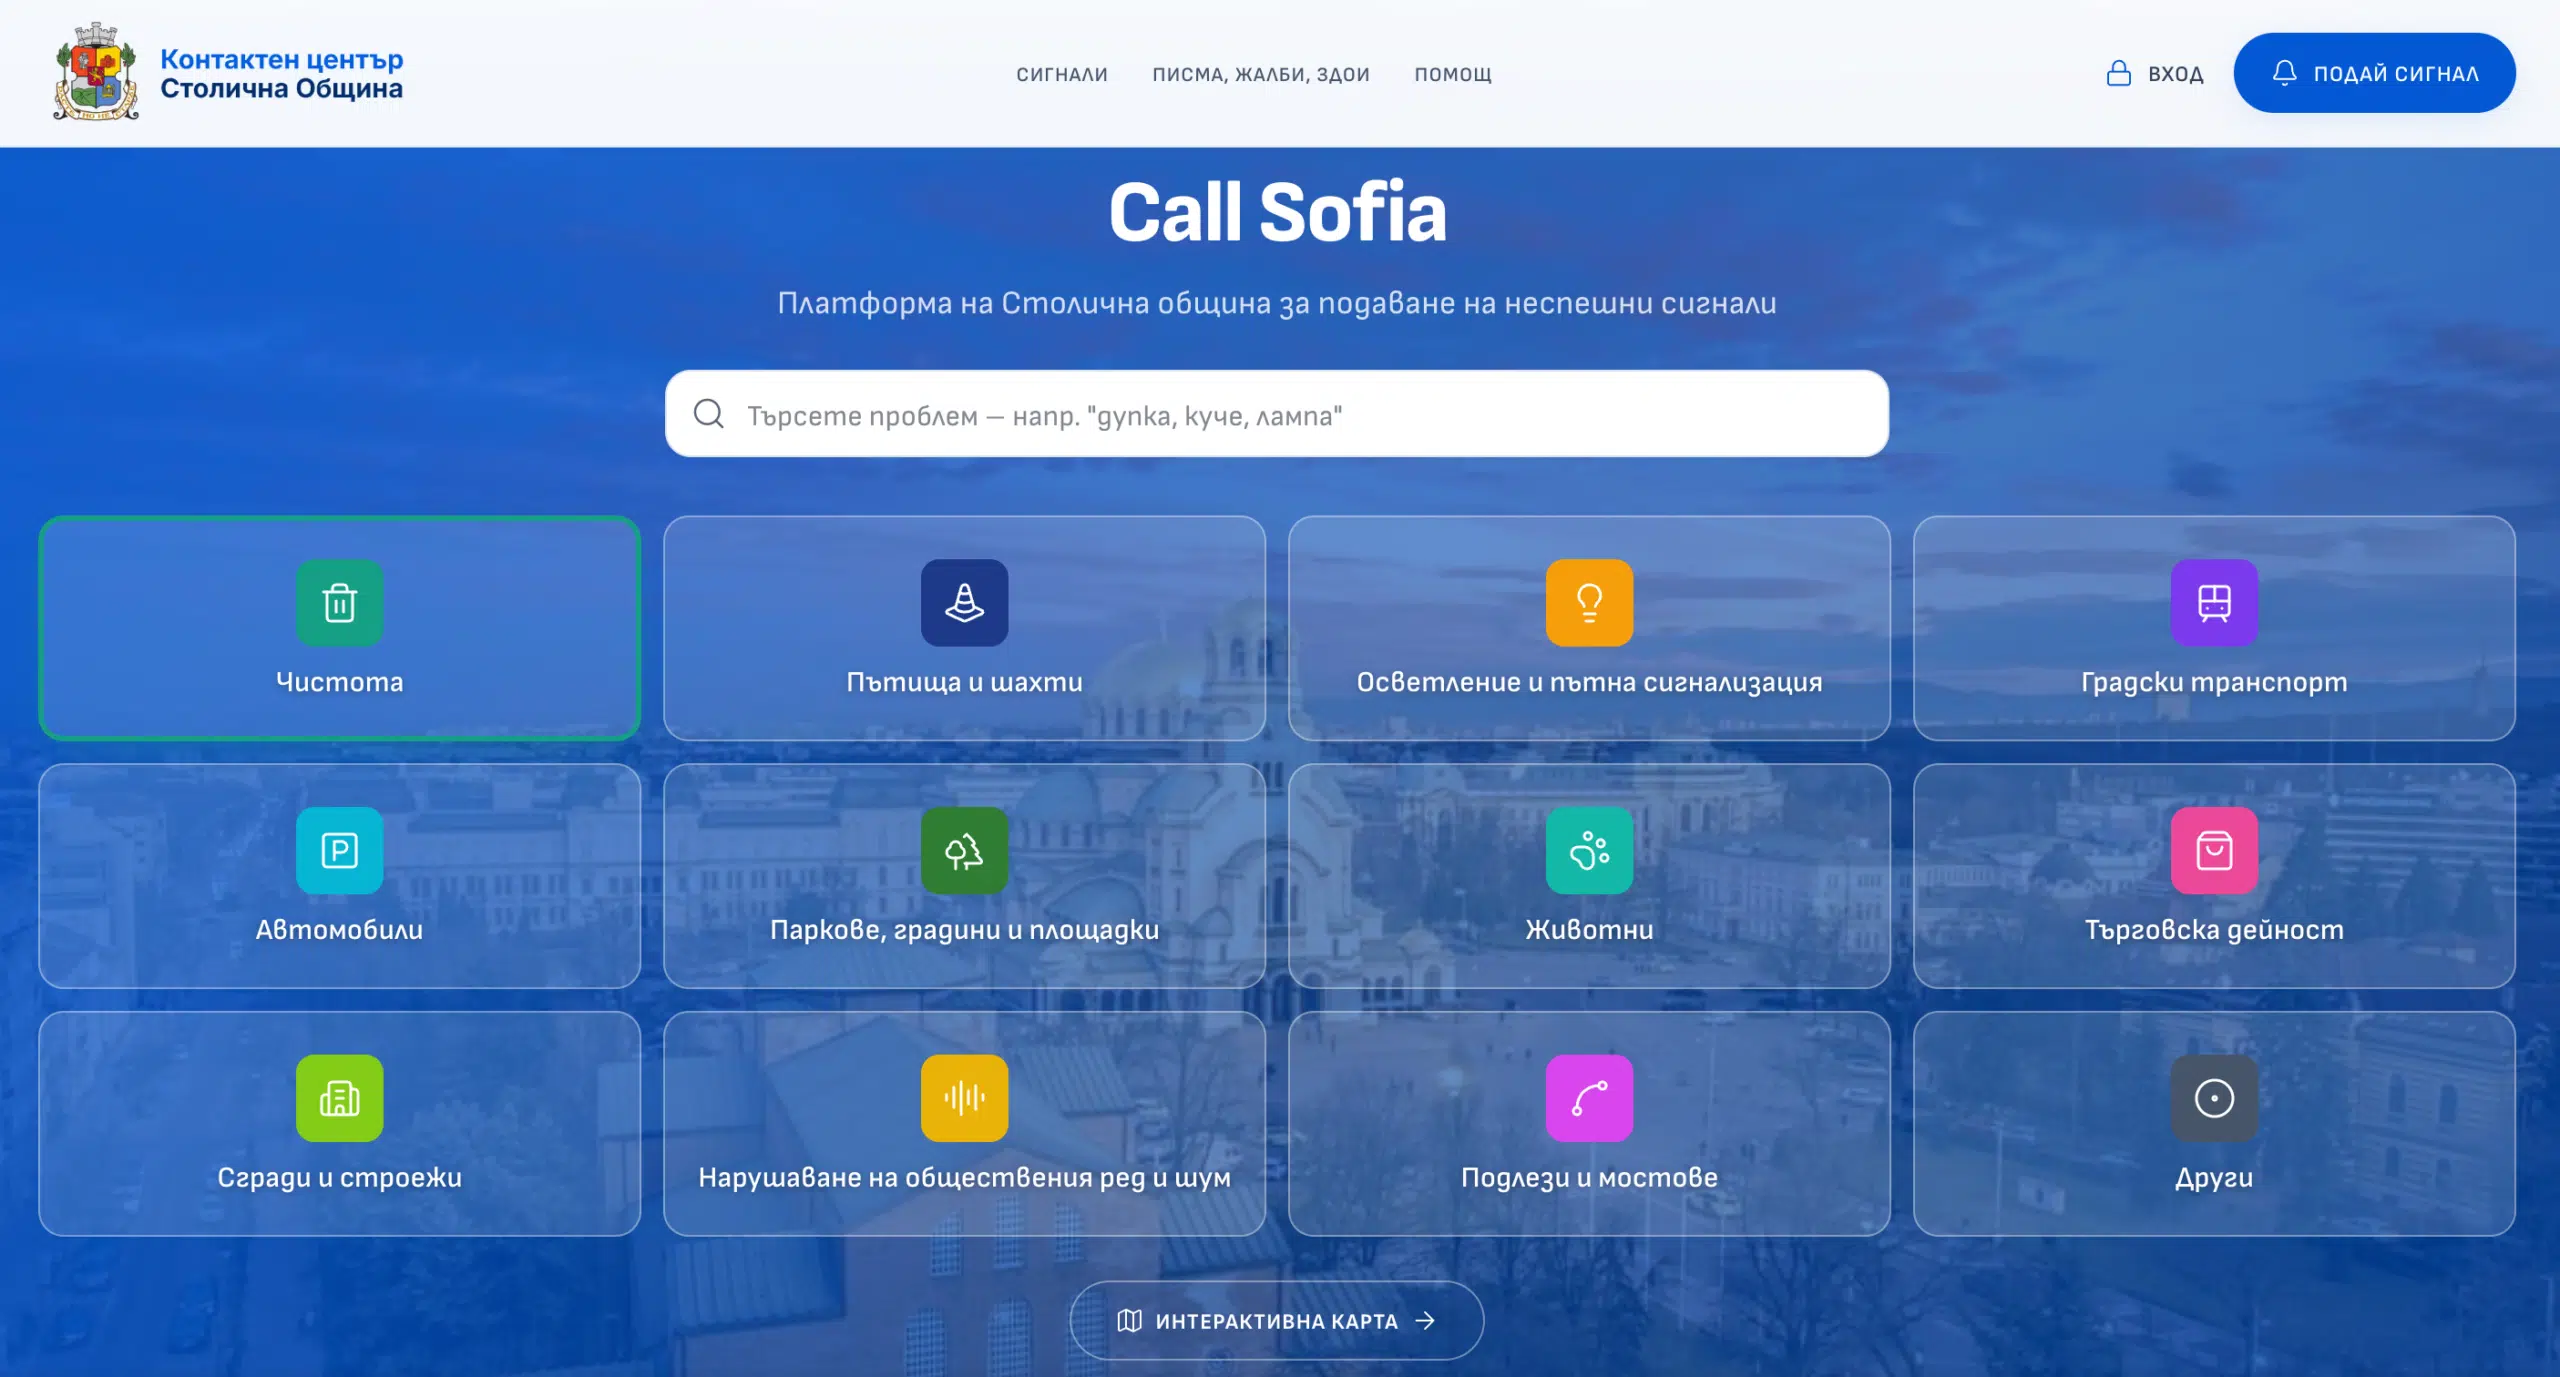Choose the purple bus Градски транспорт icon
The width and height of the screenshot is (2560, 1377).
coord(2214,602)
